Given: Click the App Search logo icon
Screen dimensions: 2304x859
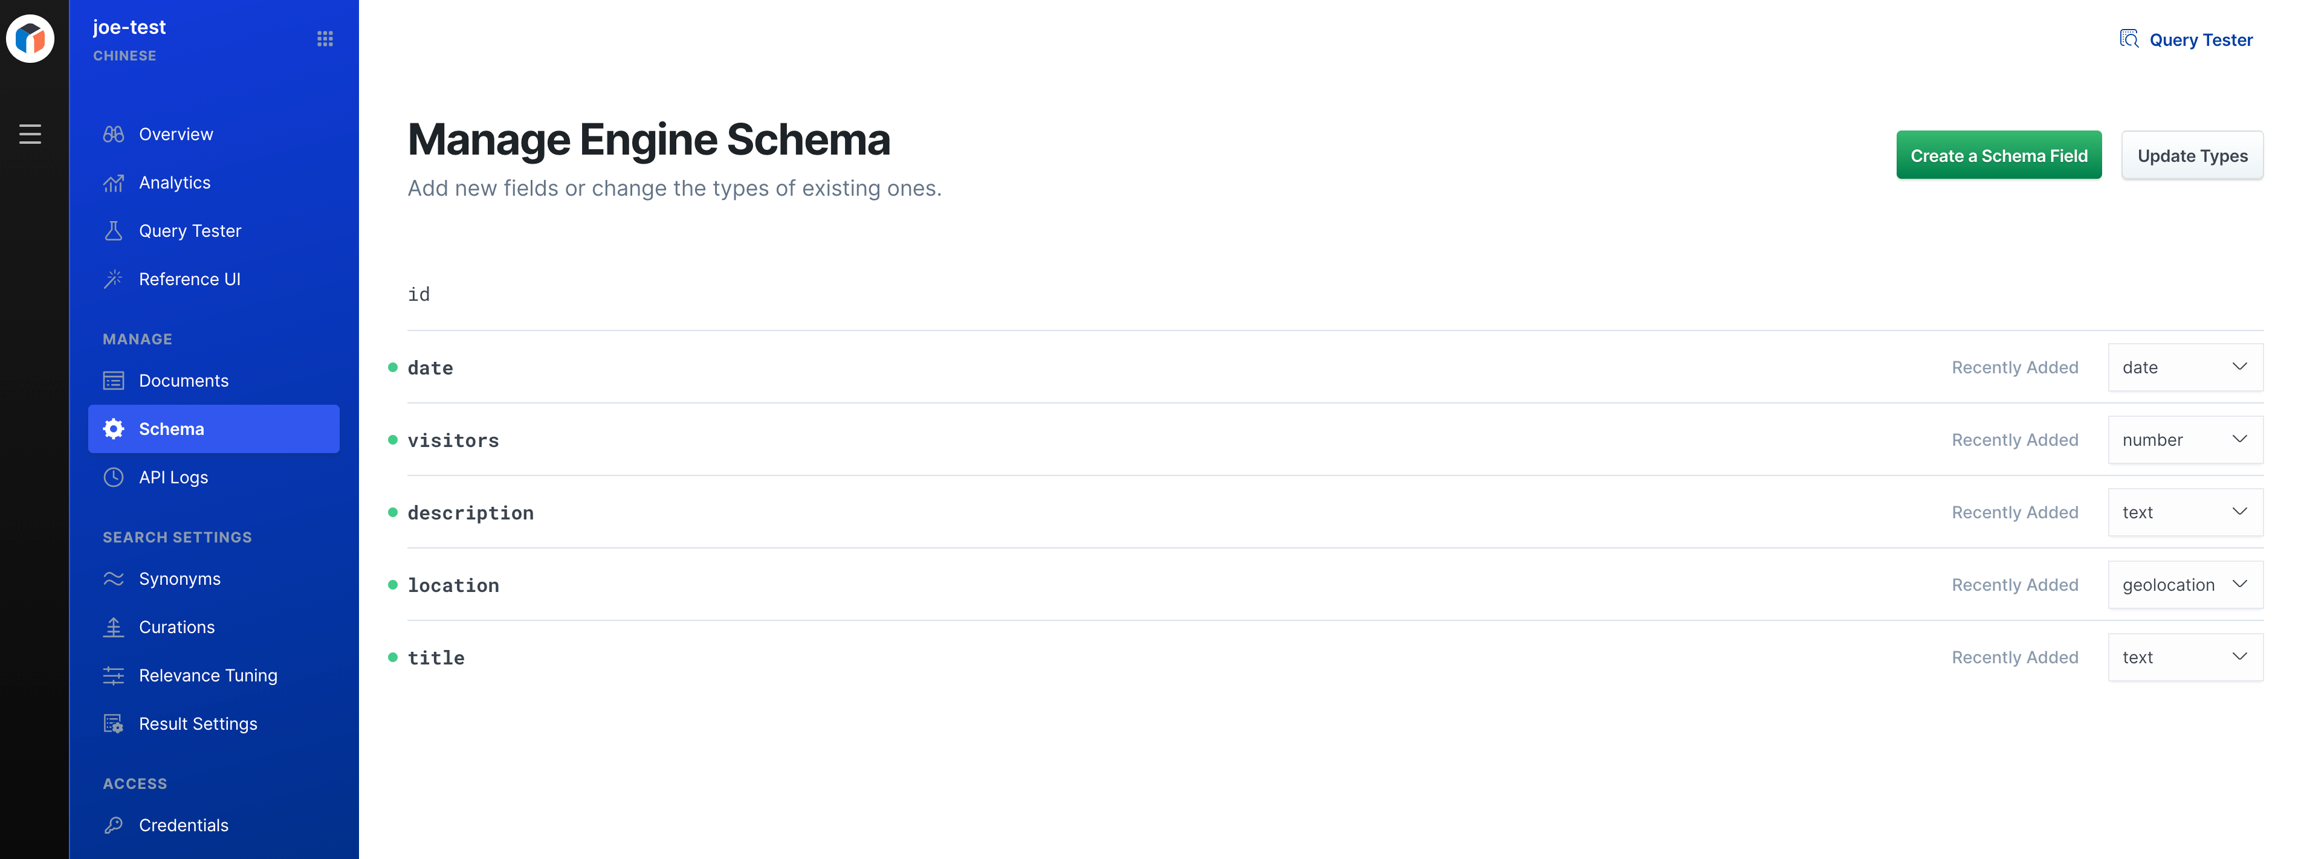Looking at the screenshot, I should (30, 39).
